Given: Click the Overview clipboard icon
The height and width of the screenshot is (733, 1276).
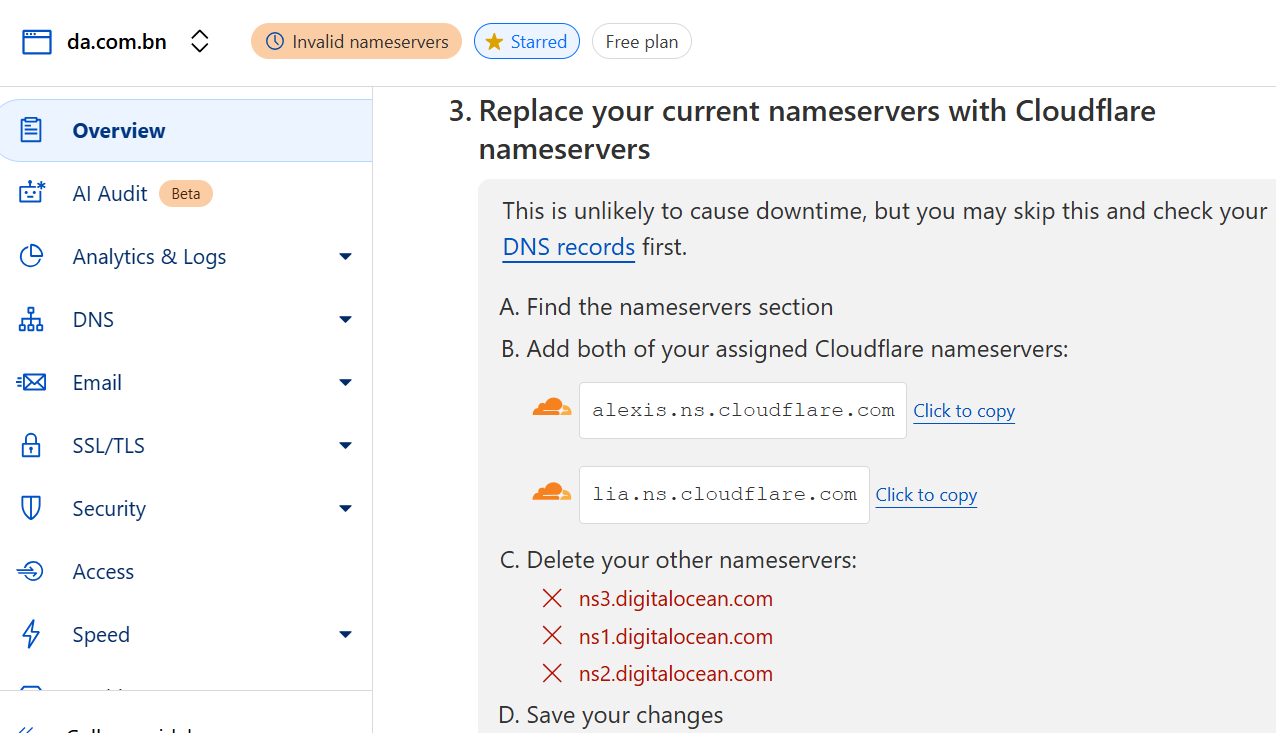Looking at the screenshot, I should [31, 130].
